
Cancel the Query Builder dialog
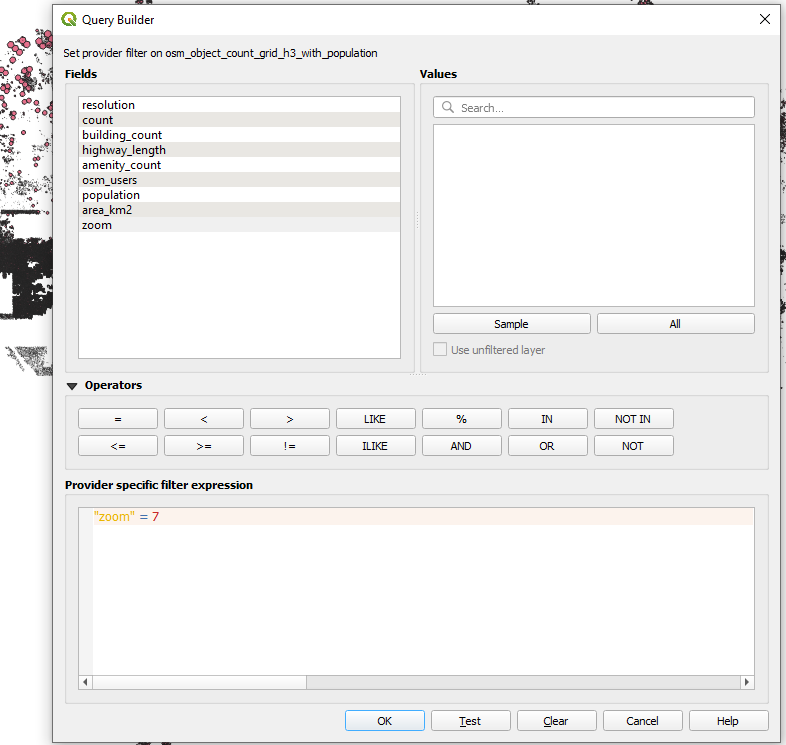click(x=642, y=720)
